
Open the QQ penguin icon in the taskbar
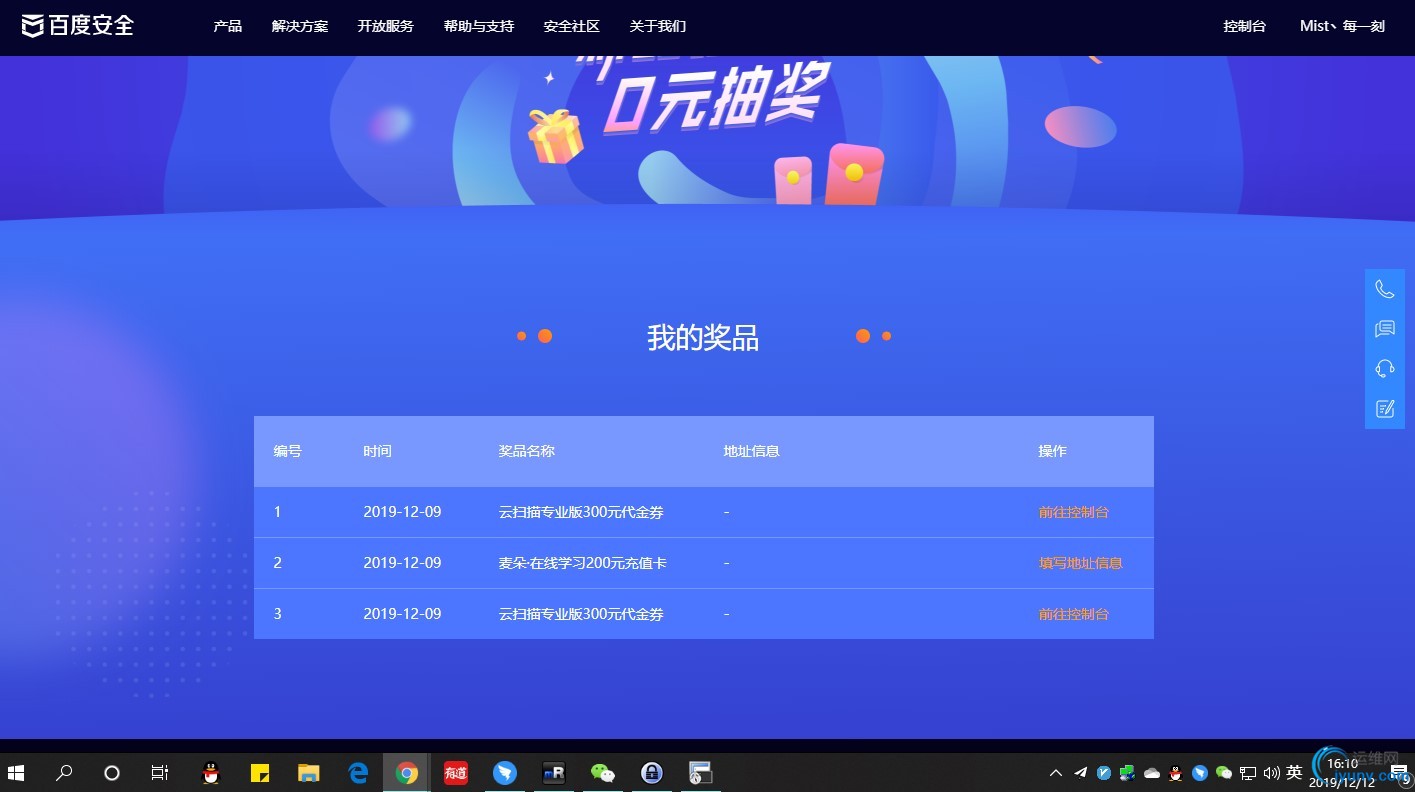coord(211,772)
